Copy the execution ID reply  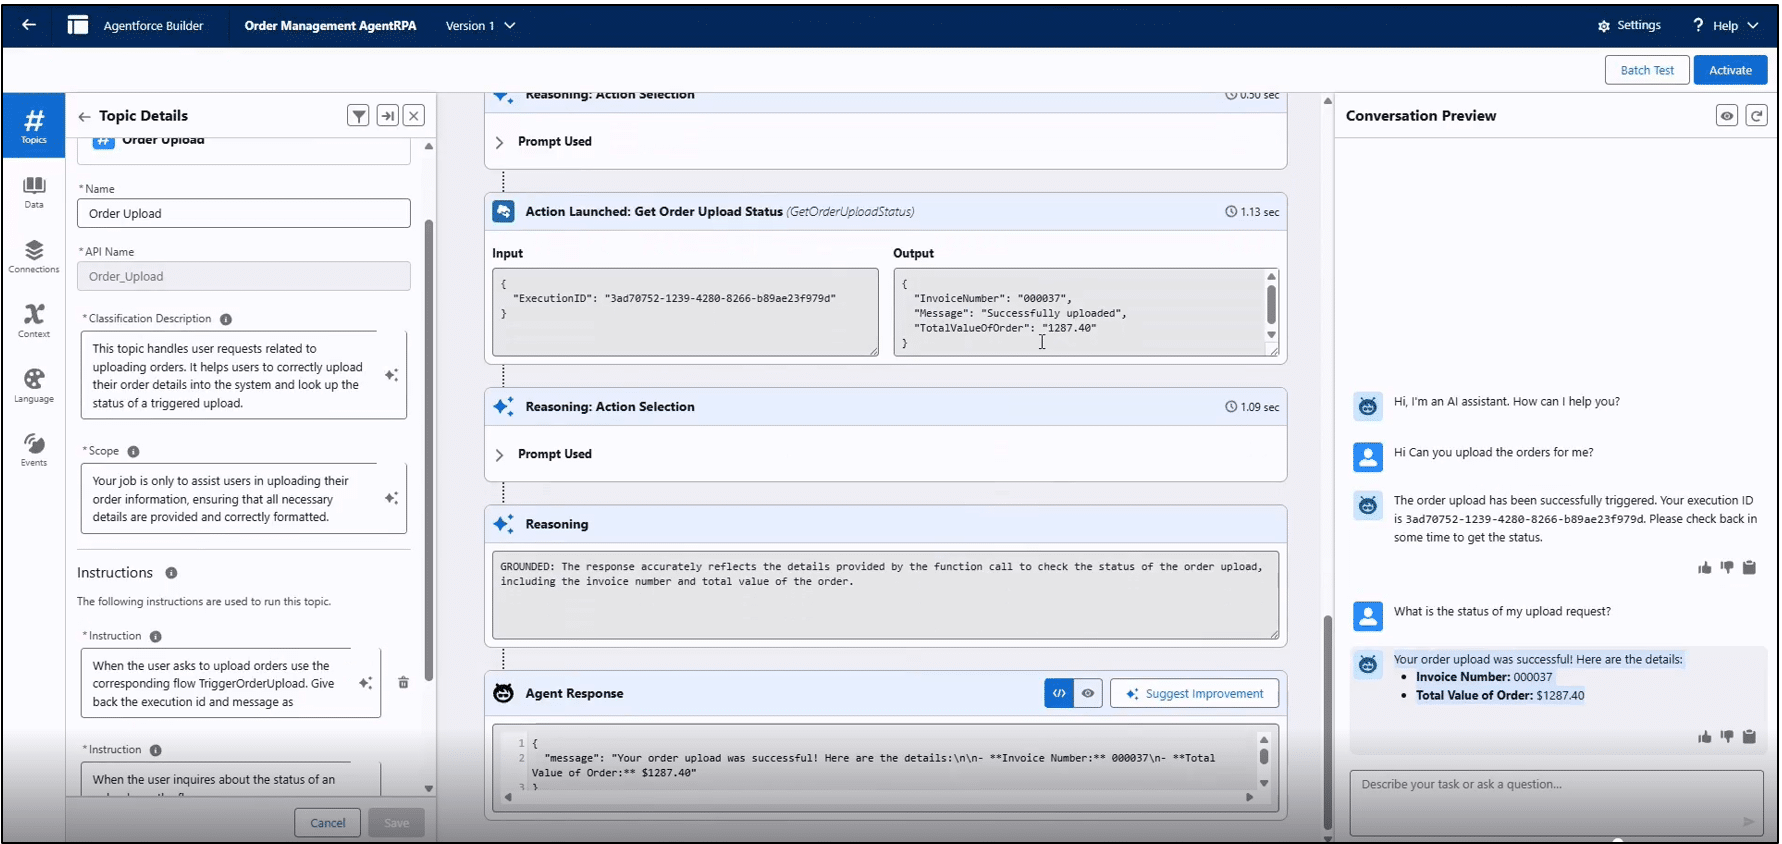click(1749, 568)
